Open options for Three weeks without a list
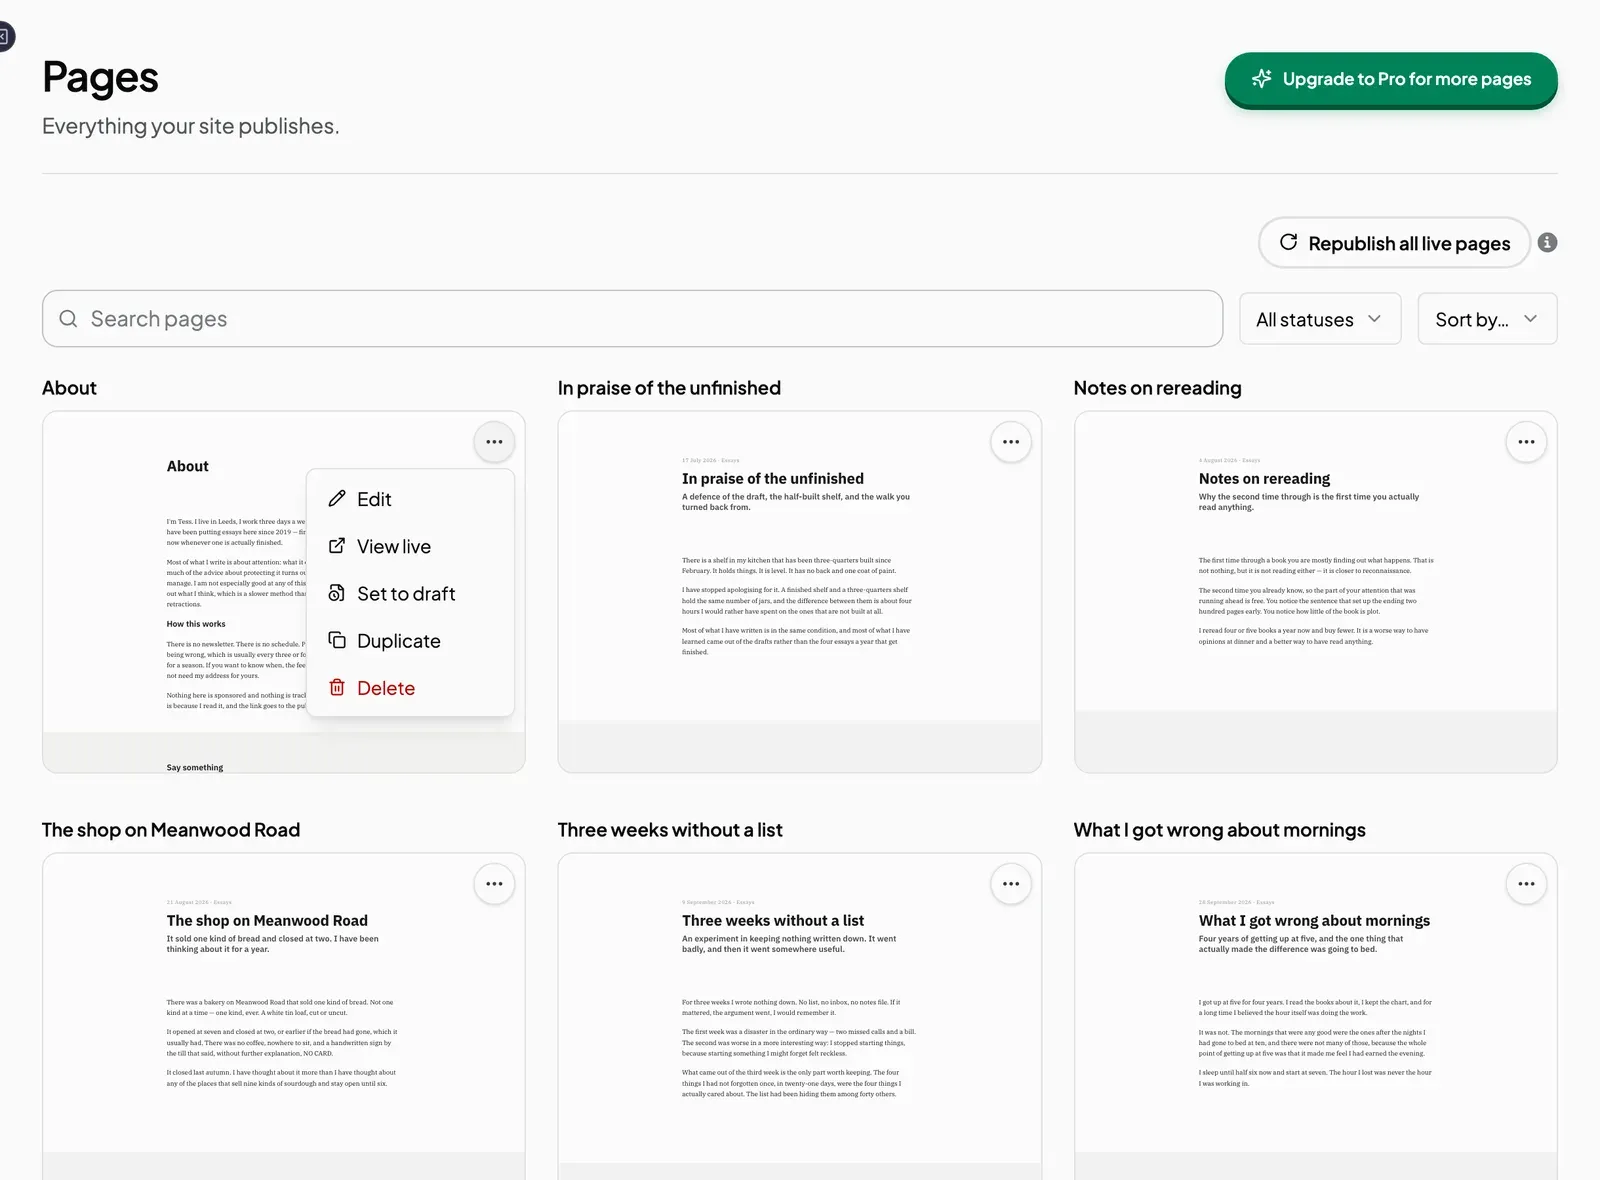 pos(1011,884)
